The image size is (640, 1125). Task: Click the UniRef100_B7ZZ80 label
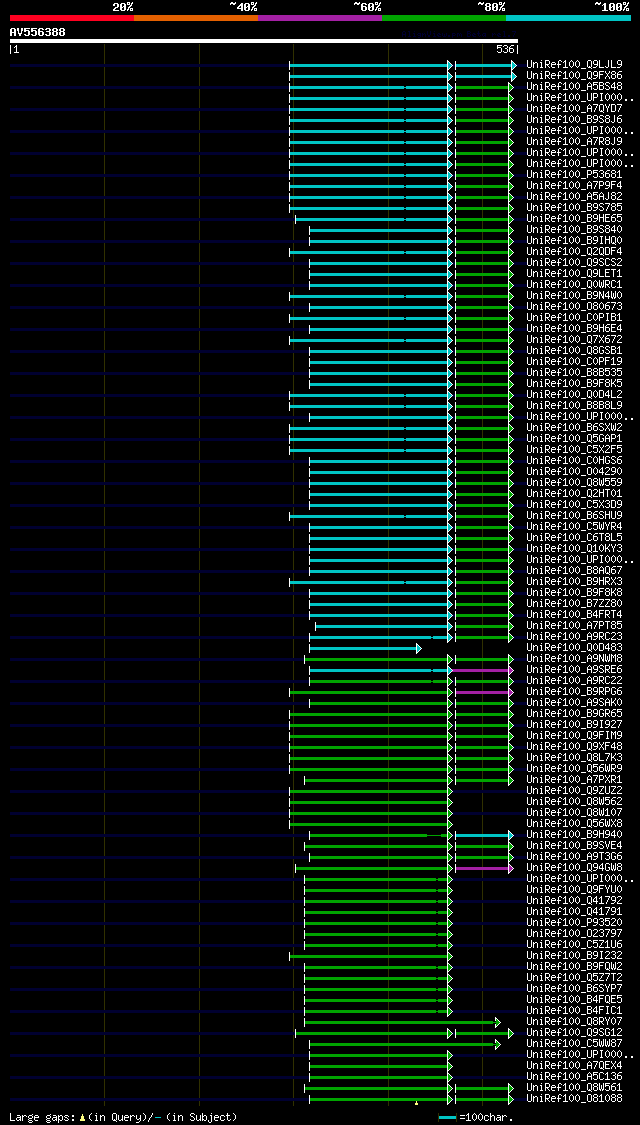click(574, 603)
